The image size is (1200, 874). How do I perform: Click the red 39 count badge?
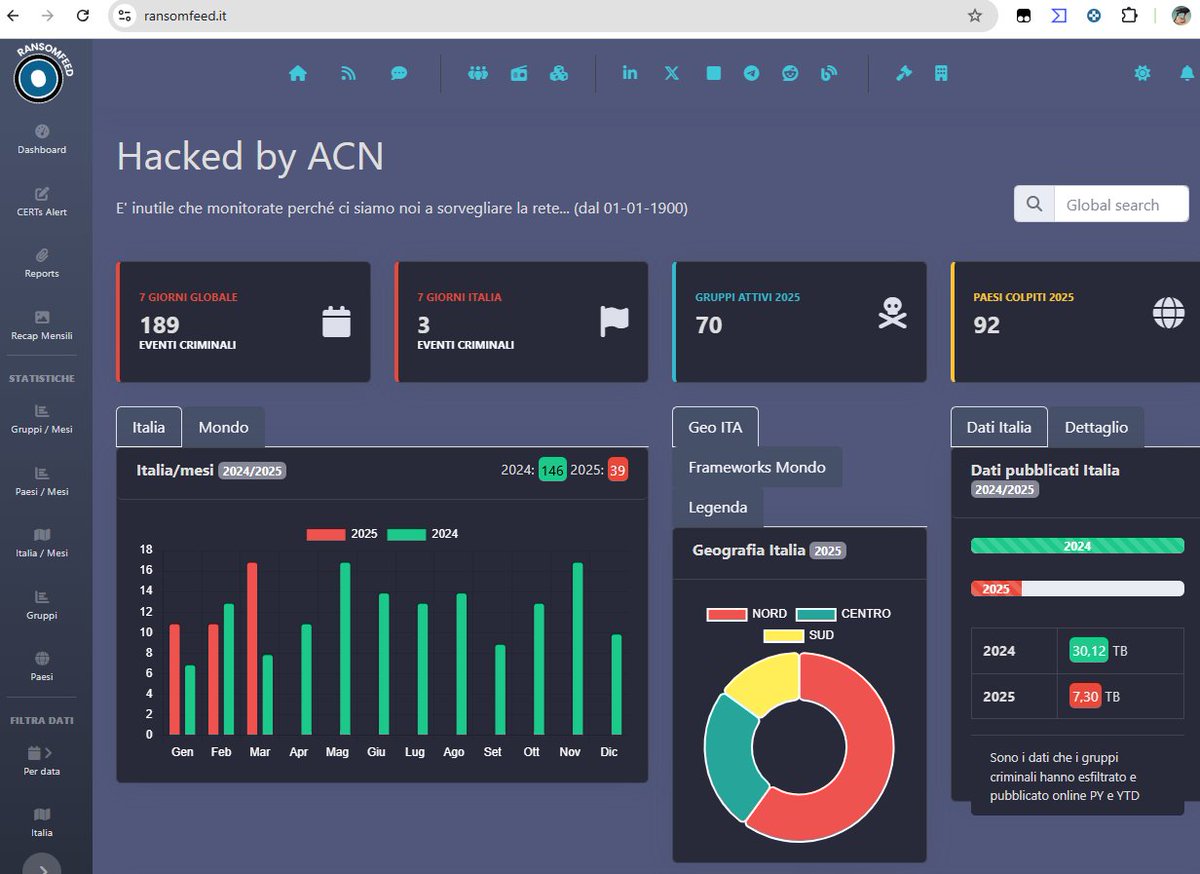tap(617, 470)
